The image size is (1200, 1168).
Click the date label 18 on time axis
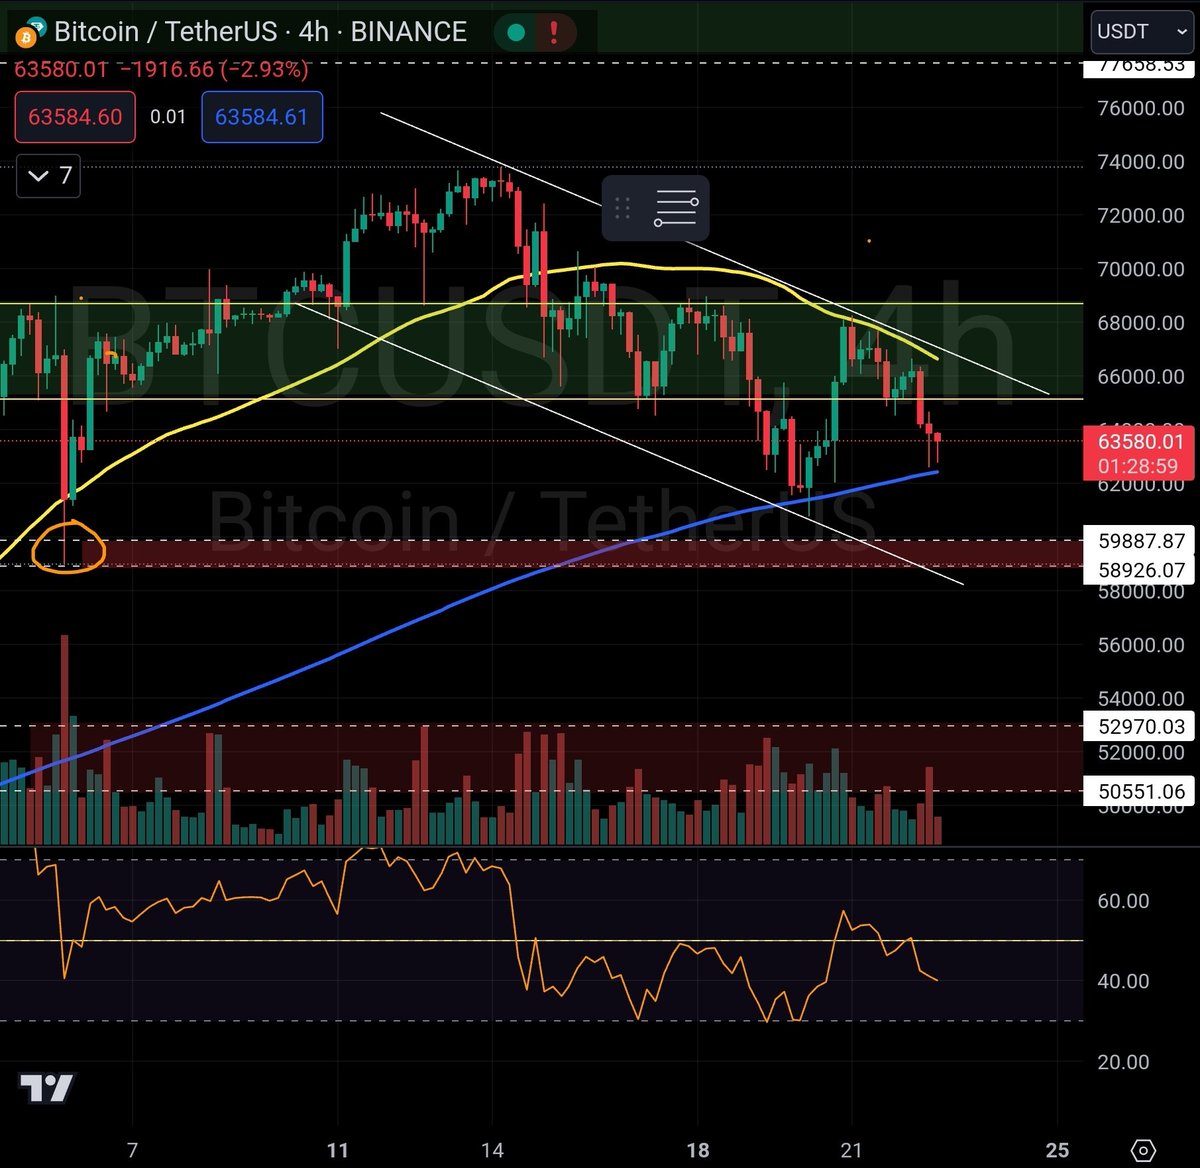point(698,1150)
